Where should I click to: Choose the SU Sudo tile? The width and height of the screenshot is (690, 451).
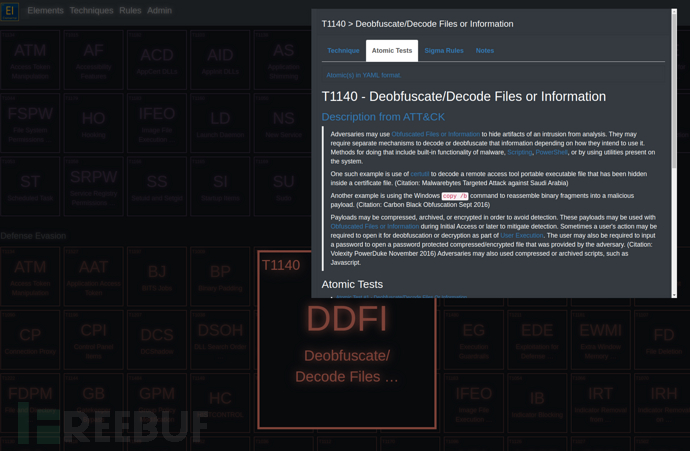[283, 187]
